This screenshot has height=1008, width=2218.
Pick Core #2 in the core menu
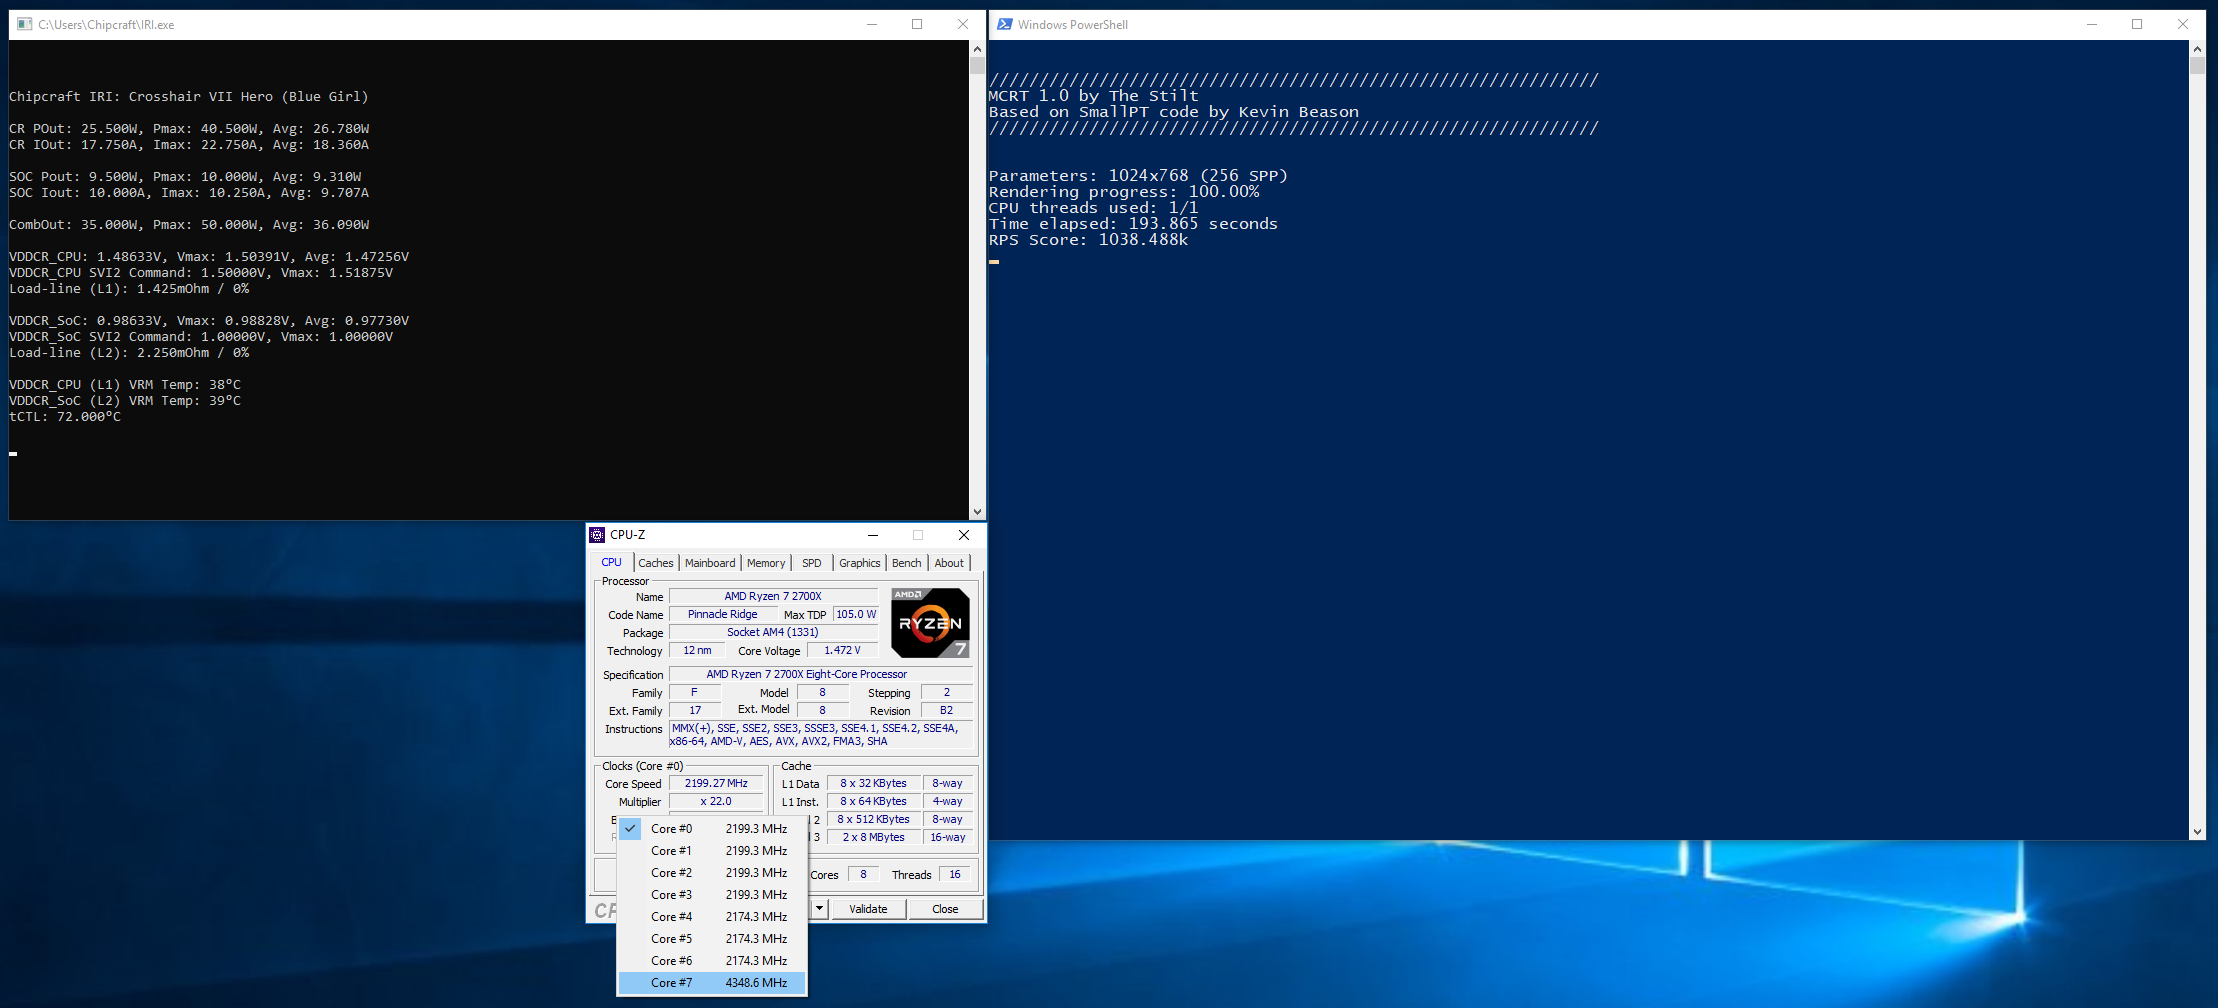tap(712, 873)
